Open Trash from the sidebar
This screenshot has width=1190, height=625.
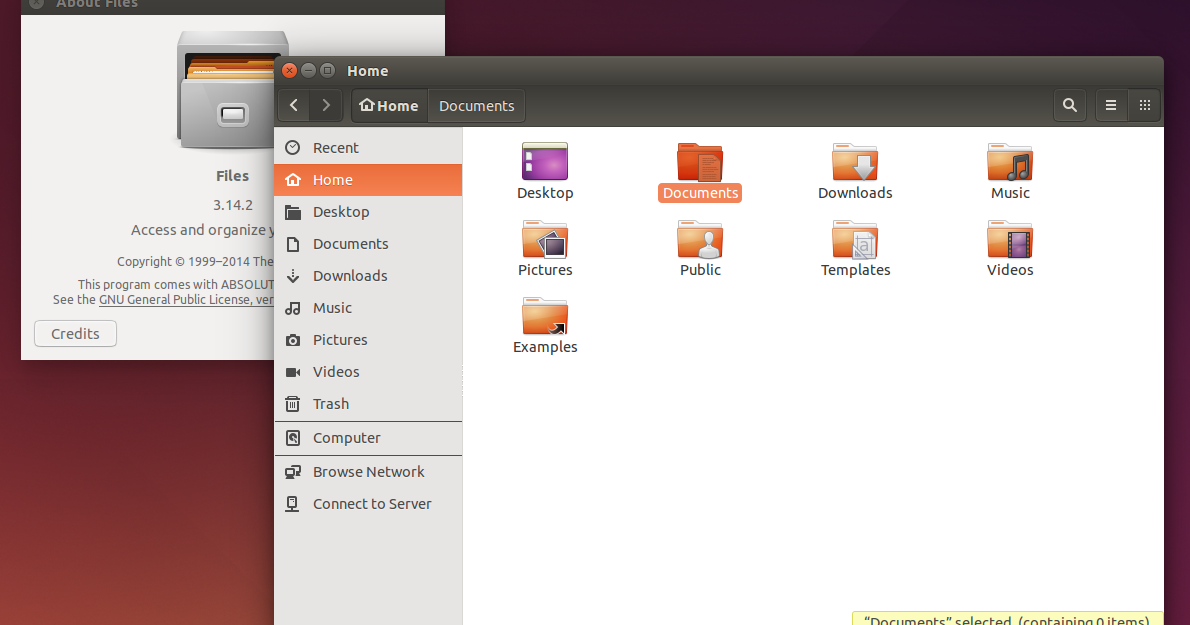[x=330, y=403]
